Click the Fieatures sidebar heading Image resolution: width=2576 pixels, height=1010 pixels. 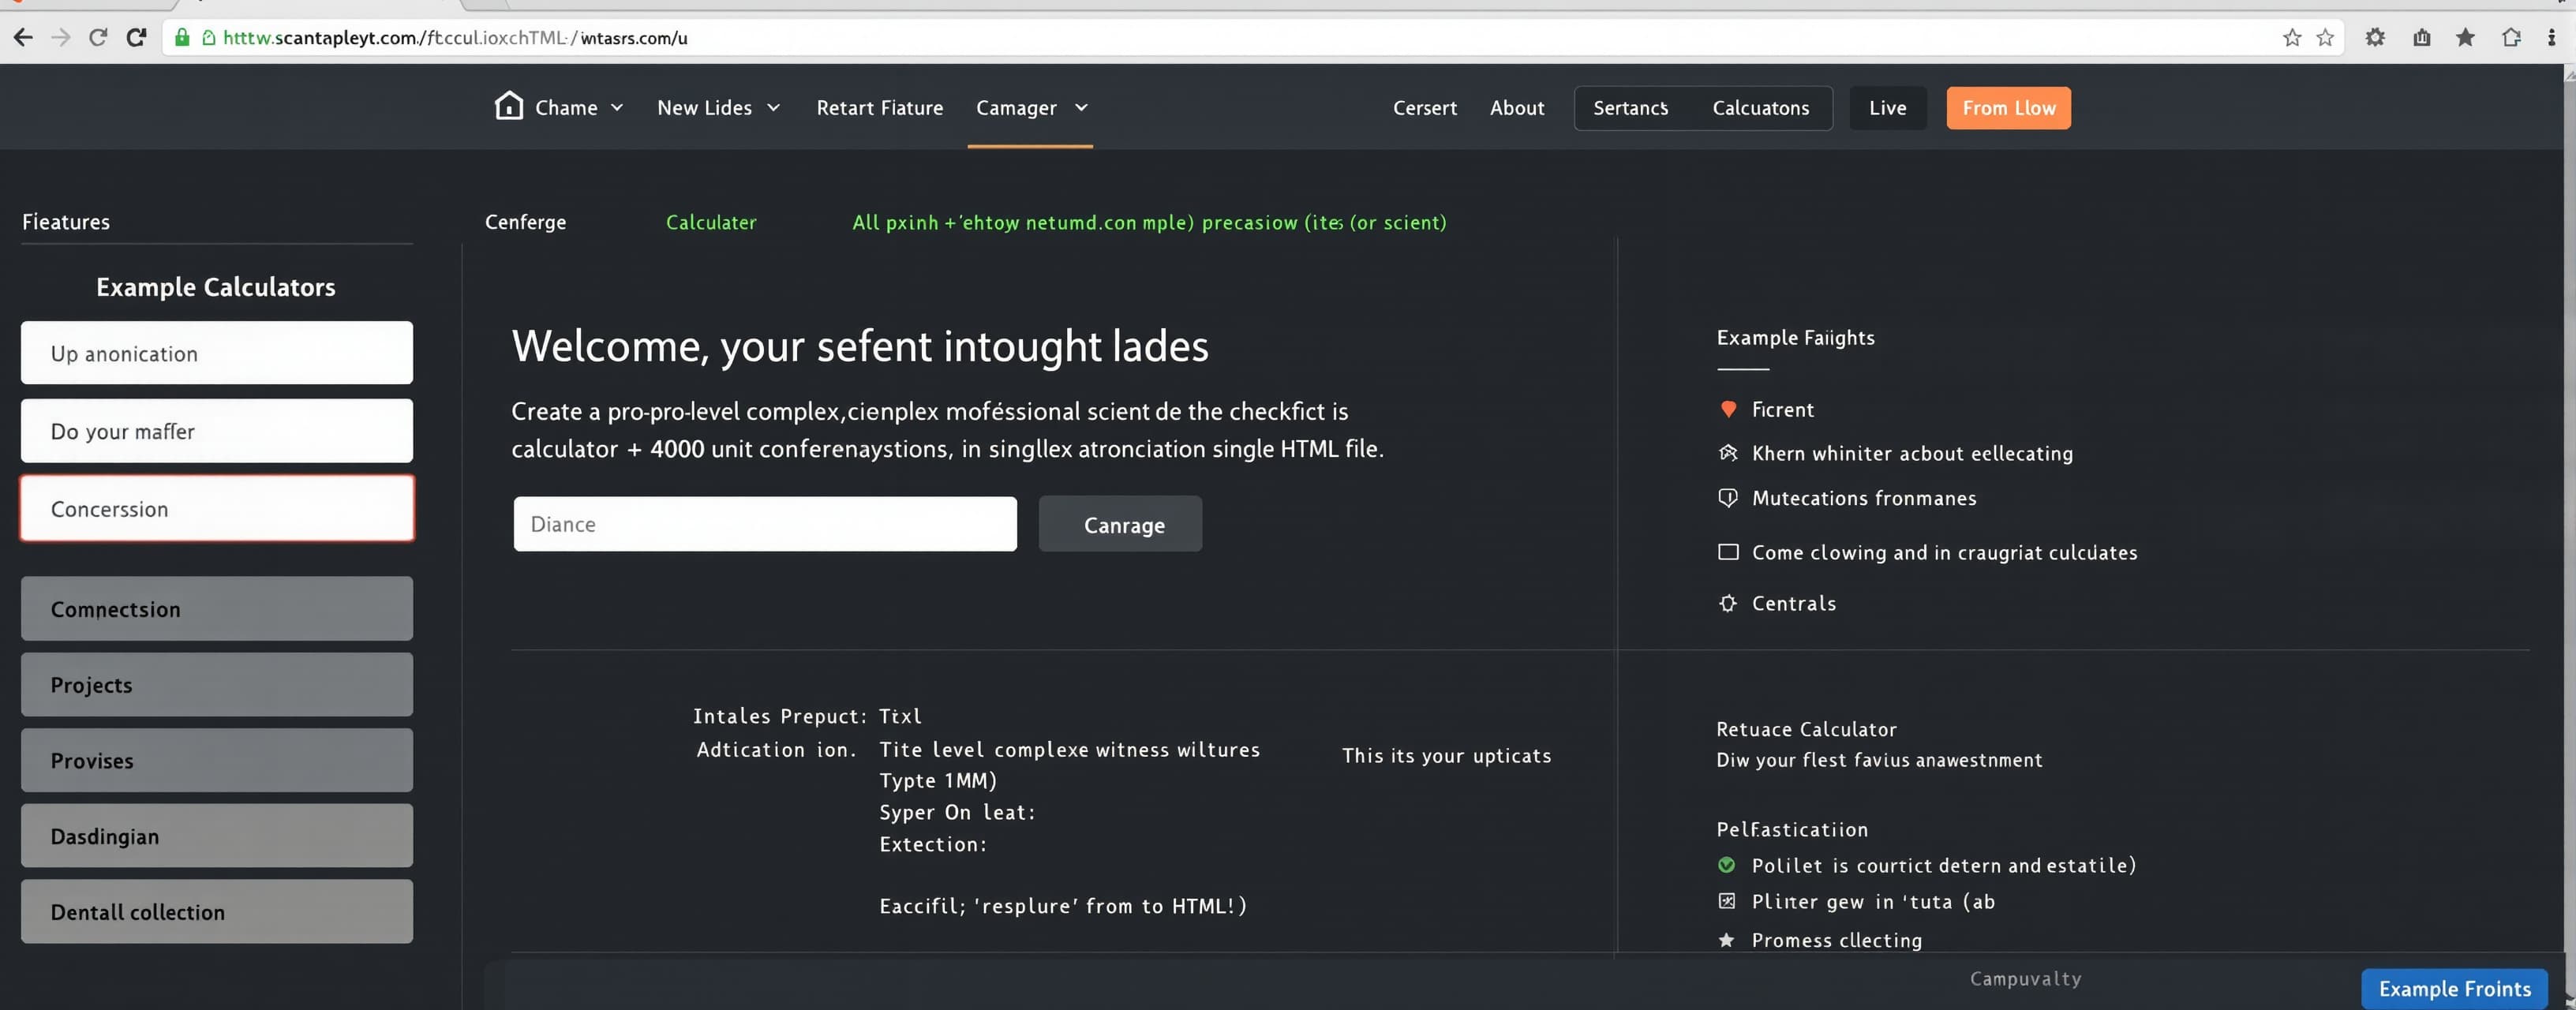pos(66,222)
